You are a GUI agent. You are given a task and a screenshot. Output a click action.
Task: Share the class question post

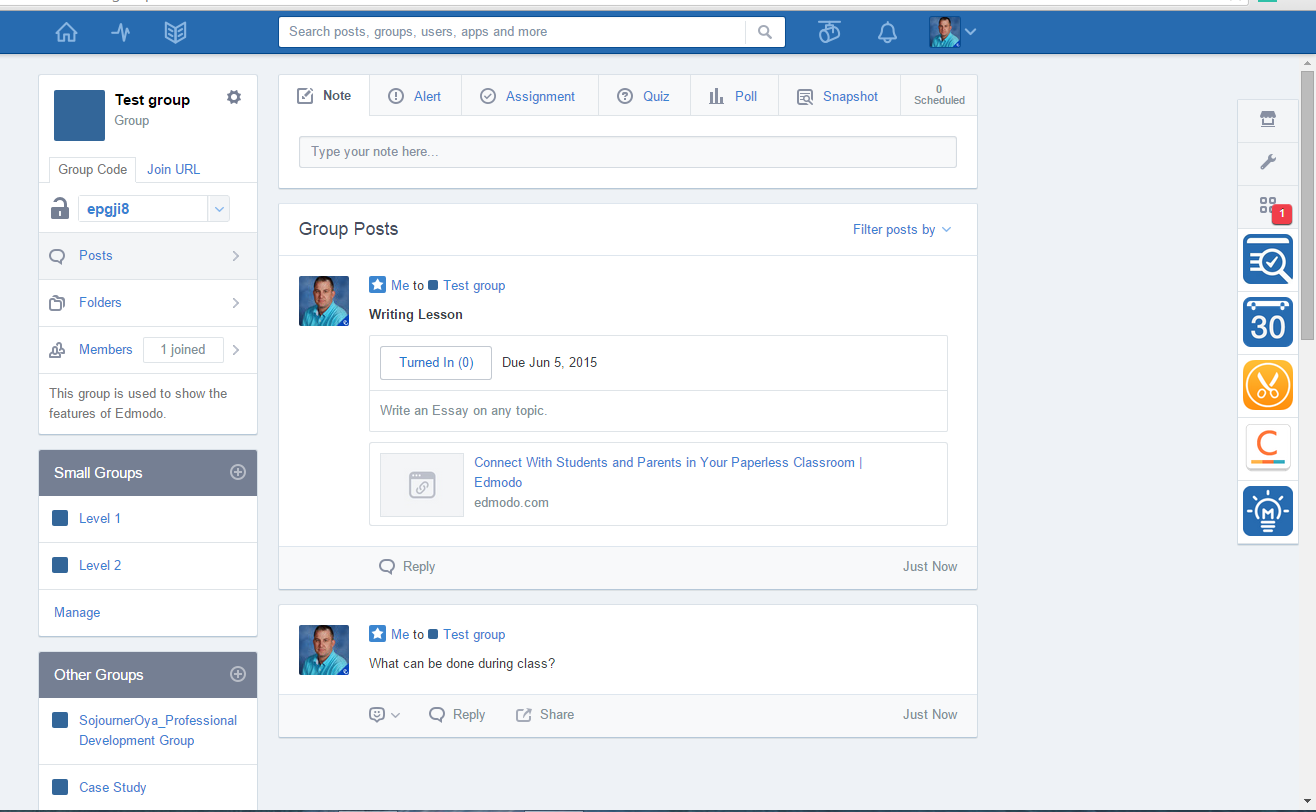[x=545, y=715]
